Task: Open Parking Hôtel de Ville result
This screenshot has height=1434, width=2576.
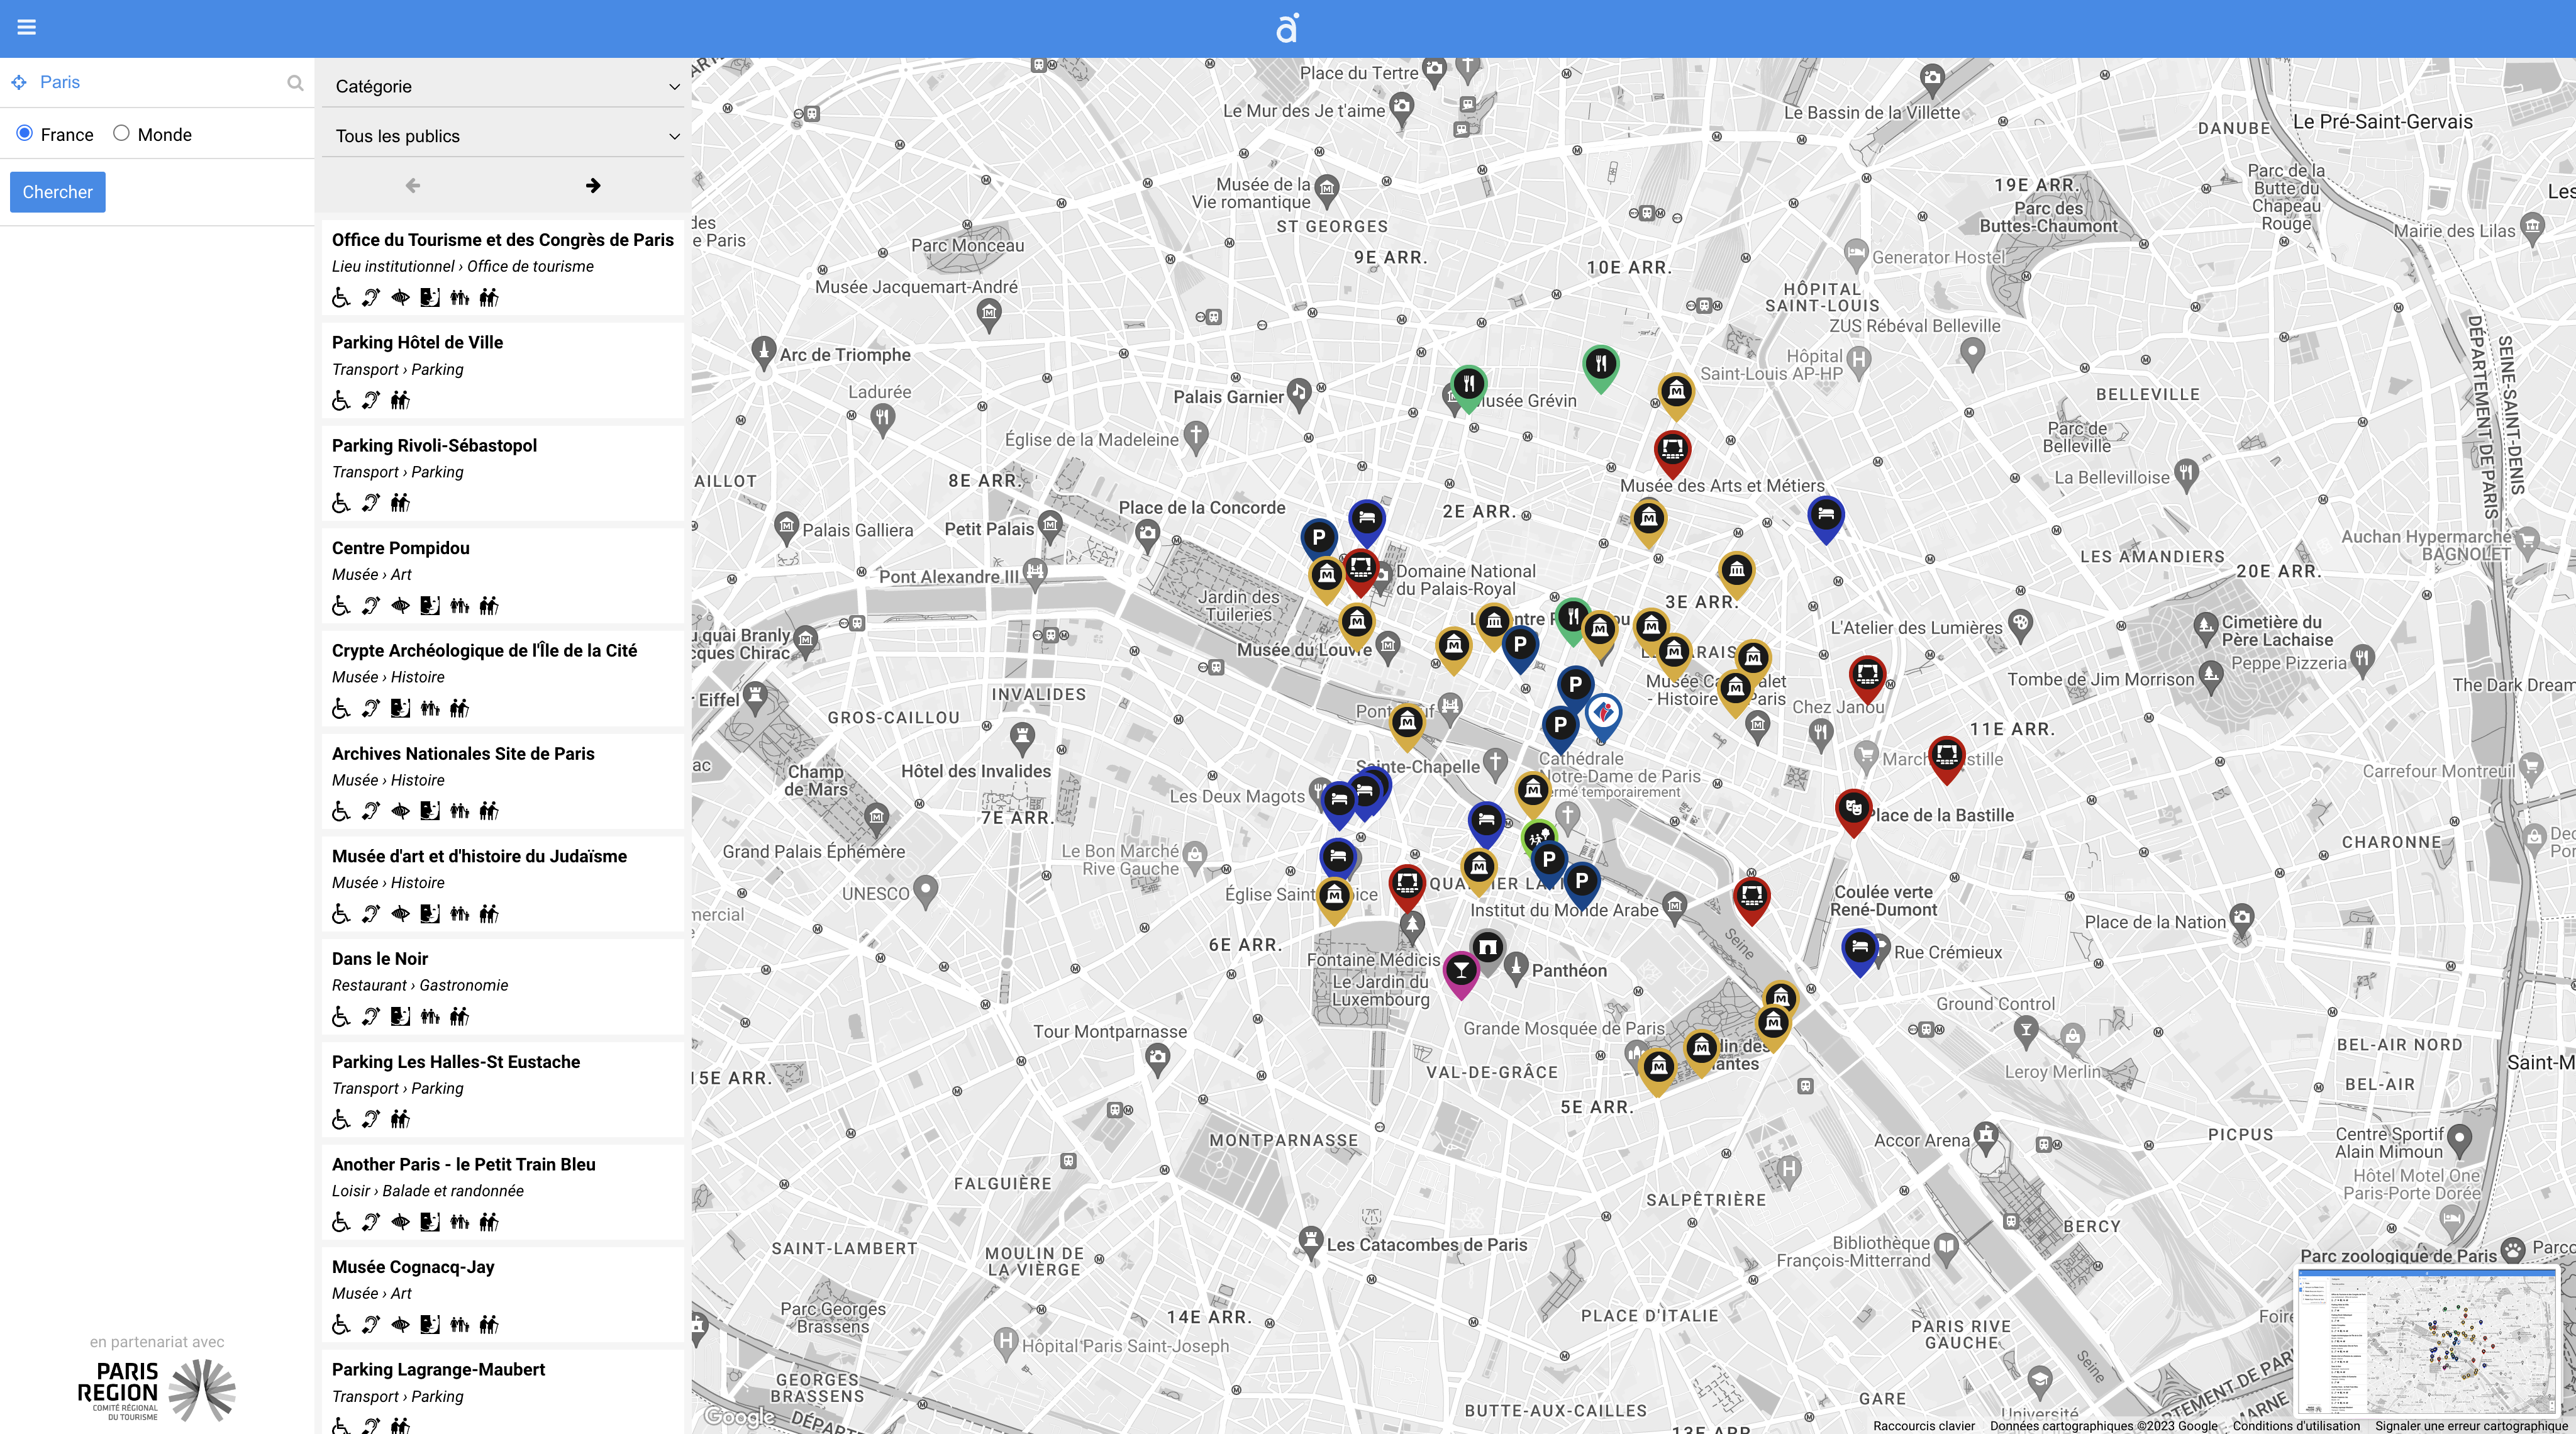Action: coord(503,370)
